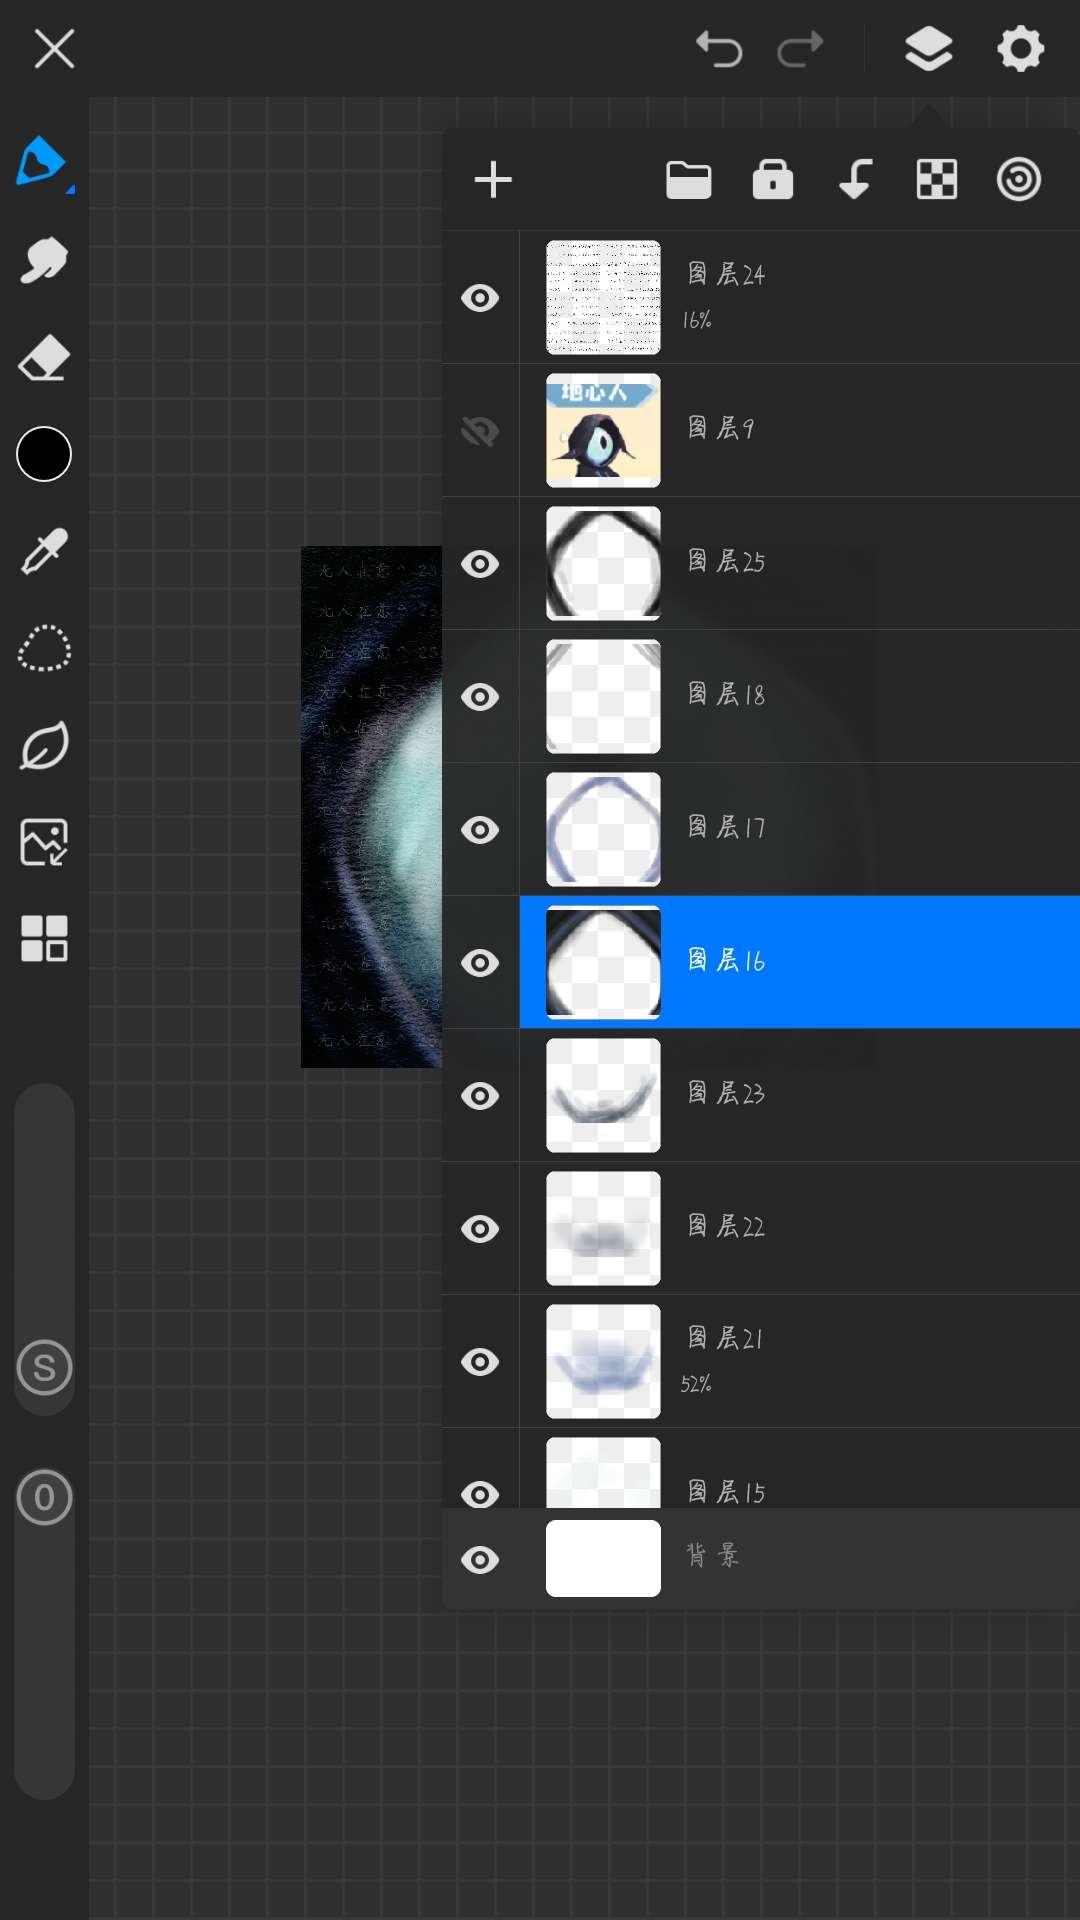Select the eraser tool
1080x1920 pixels.
click(44, 358)
